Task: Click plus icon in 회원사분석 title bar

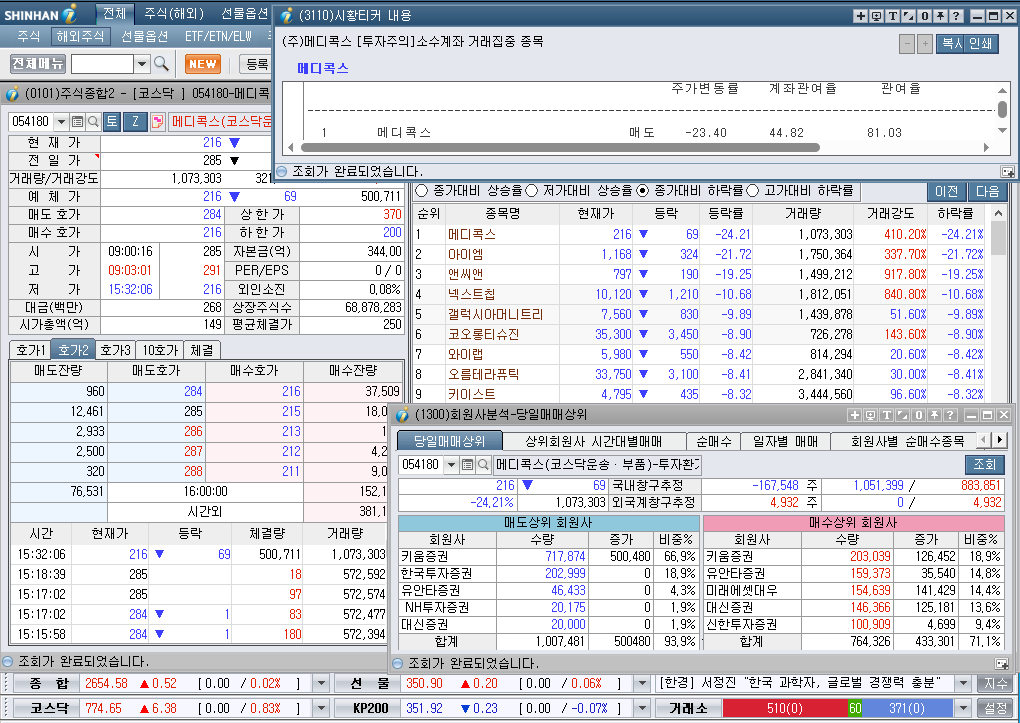Action: [855, 415]
